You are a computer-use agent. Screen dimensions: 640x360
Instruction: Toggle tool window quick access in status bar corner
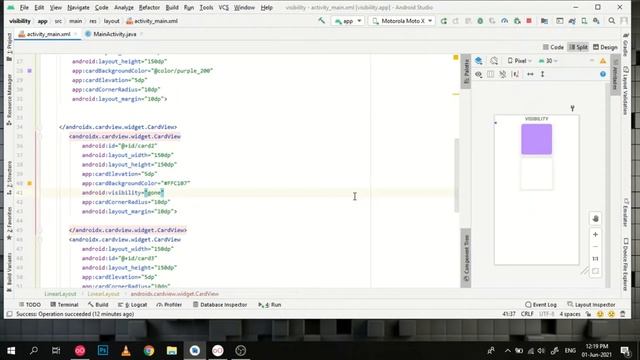coord(9,314)
